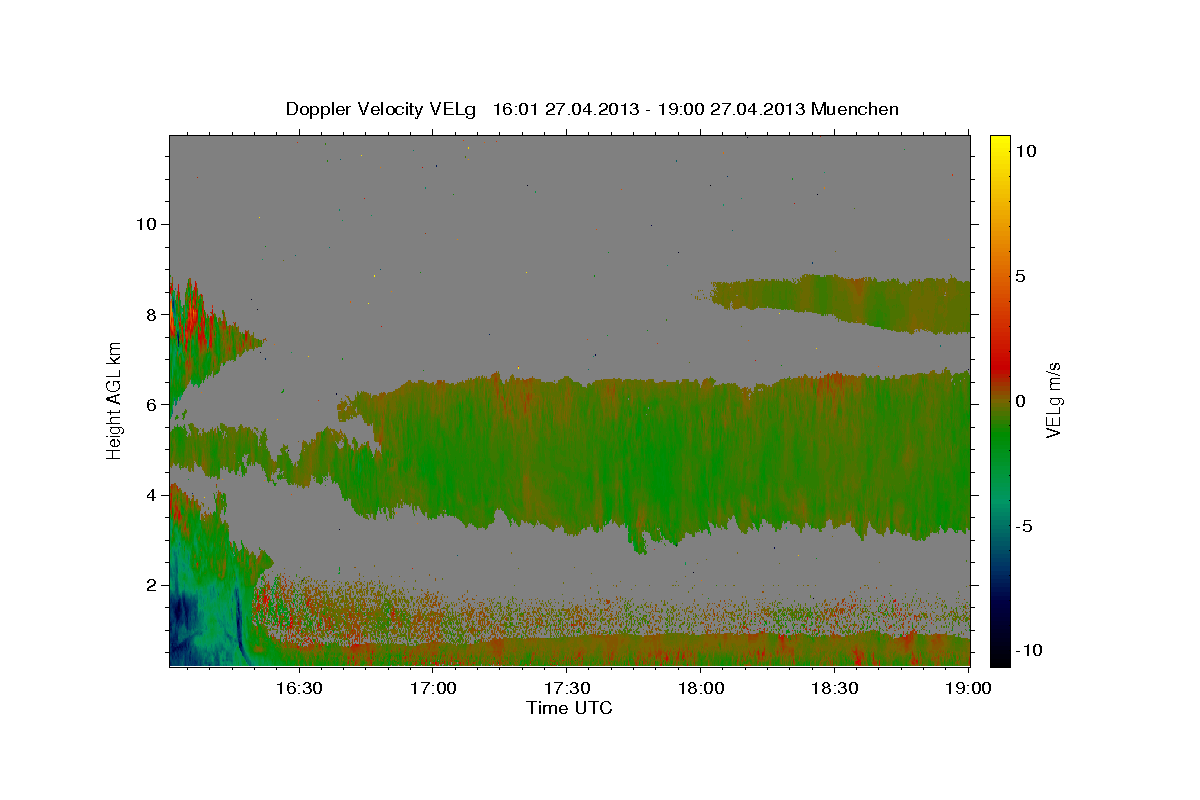Click the '19:00' time axis label
Screen dimensions: 1200x800
click(968, 688)
